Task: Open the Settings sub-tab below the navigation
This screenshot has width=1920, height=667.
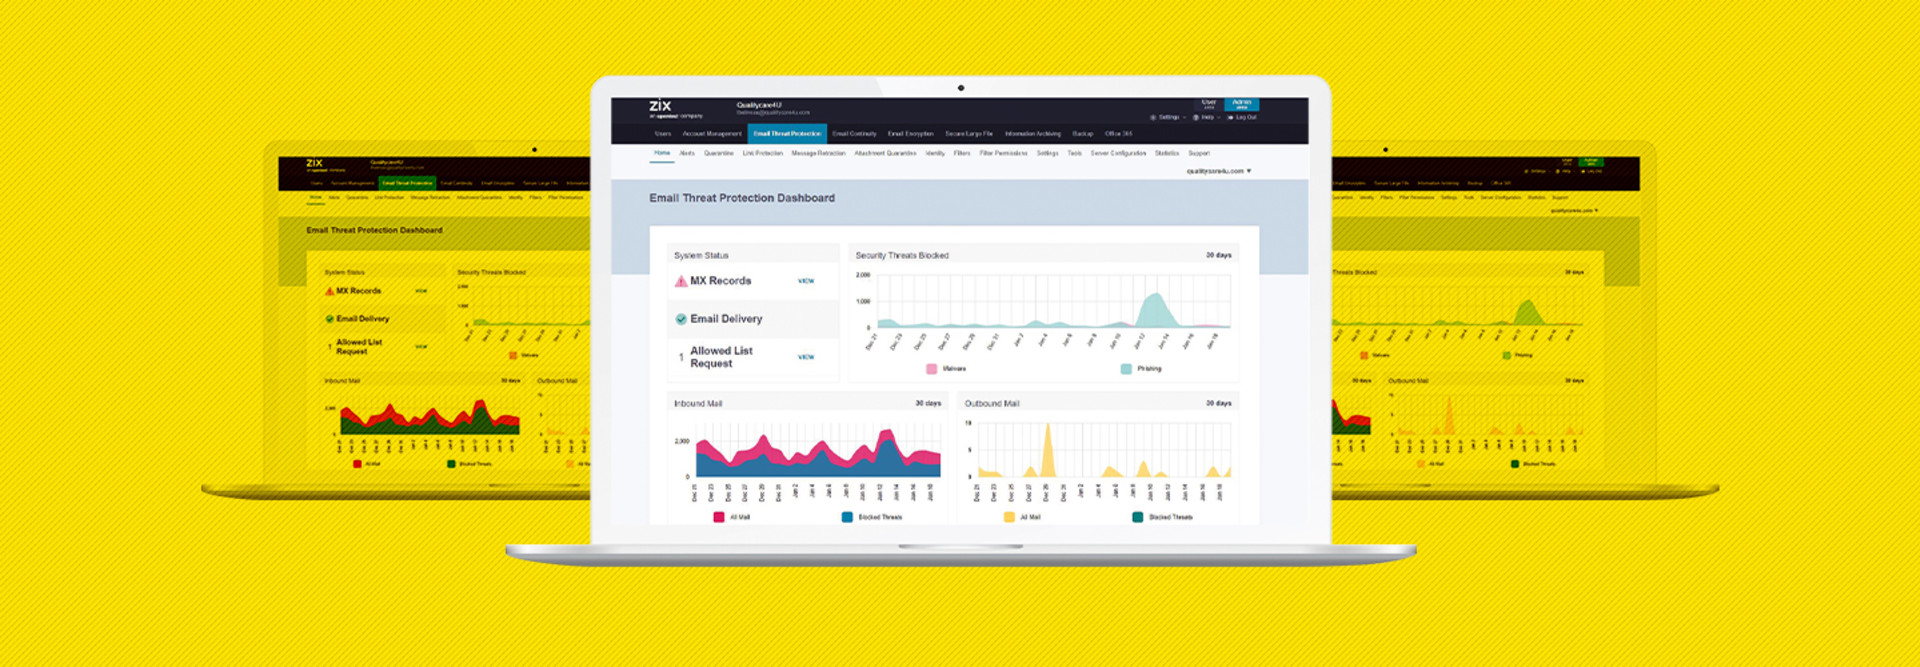Action: click(x=1047, y=153)
